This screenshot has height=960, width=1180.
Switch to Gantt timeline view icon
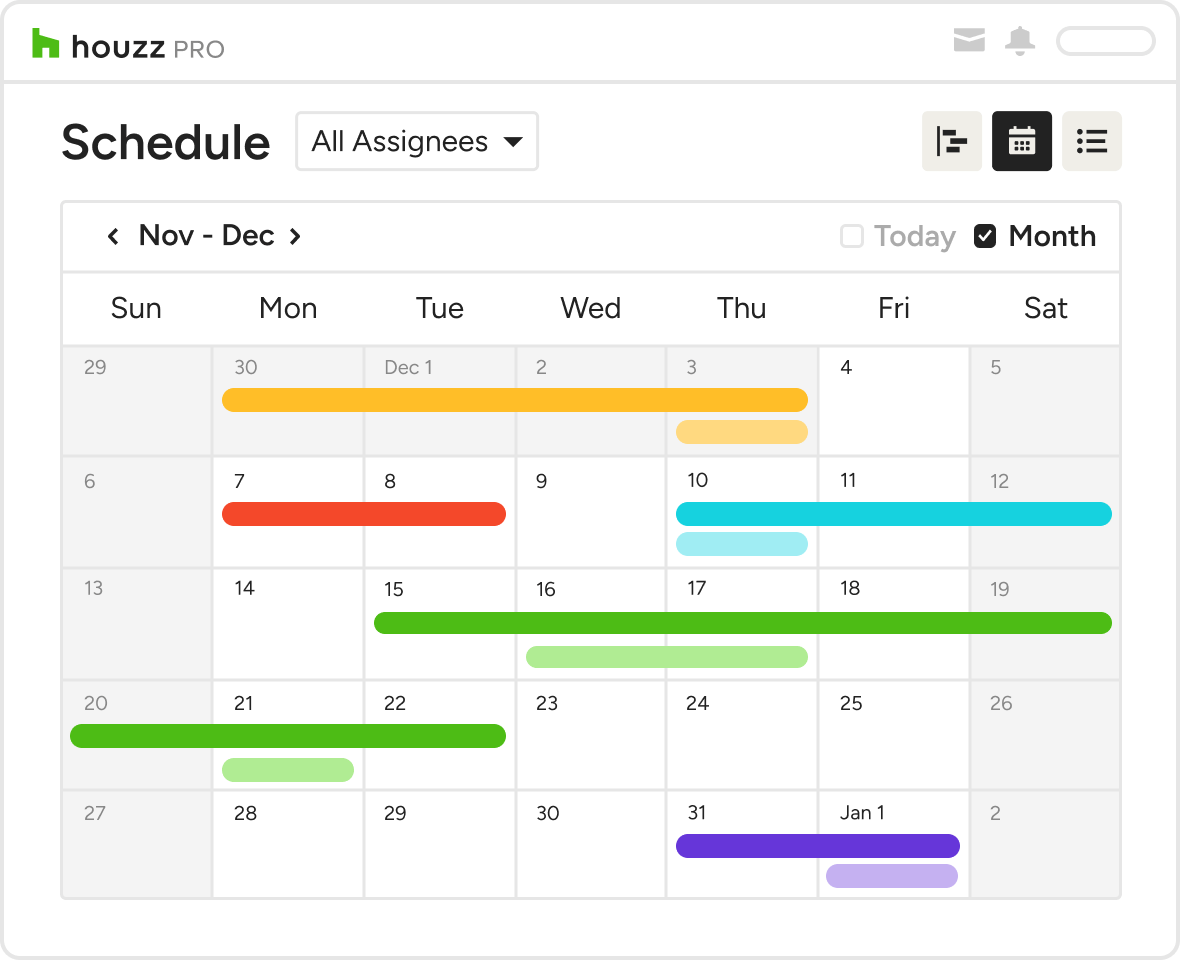point(951,141)
